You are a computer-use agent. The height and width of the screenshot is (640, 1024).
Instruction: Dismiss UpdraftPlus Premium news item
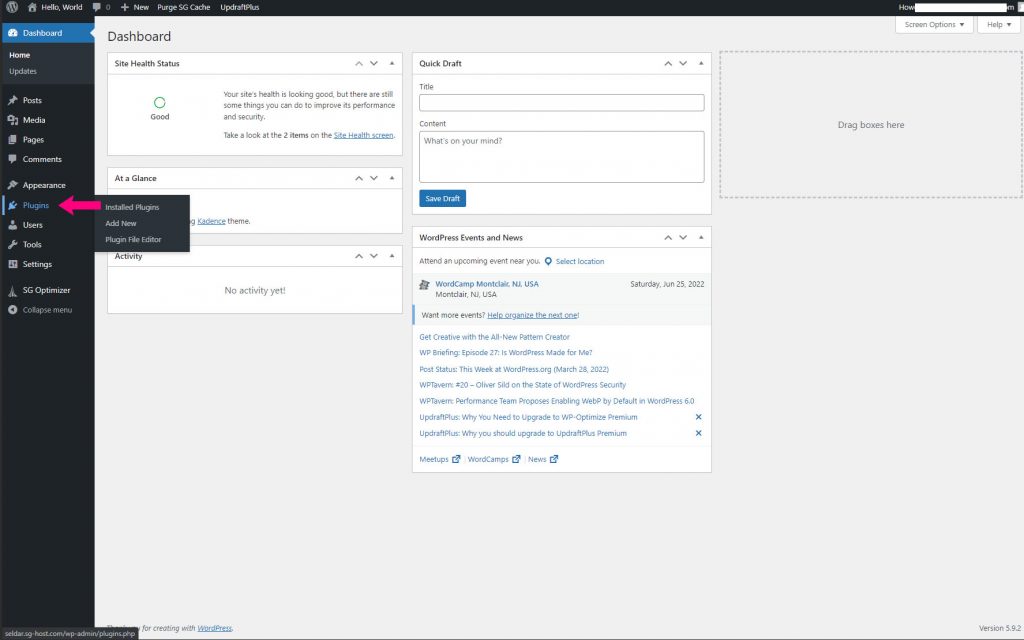698,433
